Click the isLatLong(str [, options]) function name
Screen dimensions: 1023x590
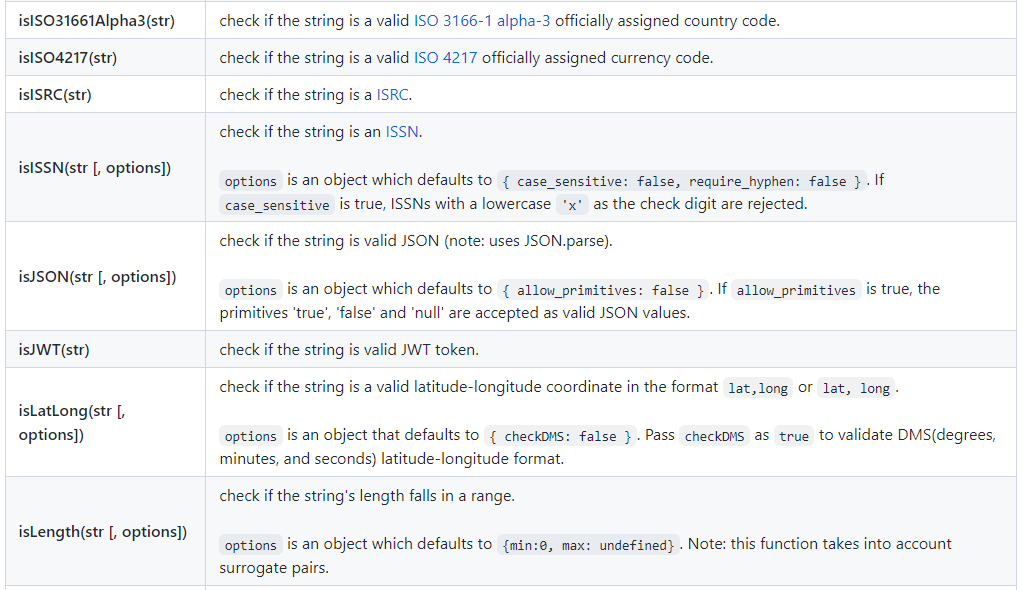coord(72,423)
